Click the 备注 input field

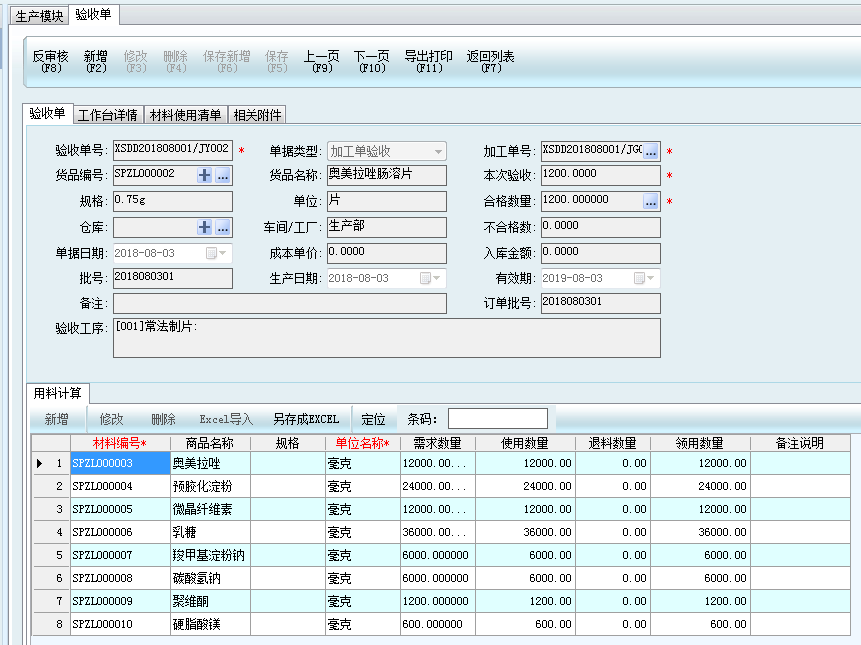pos(280,304)
